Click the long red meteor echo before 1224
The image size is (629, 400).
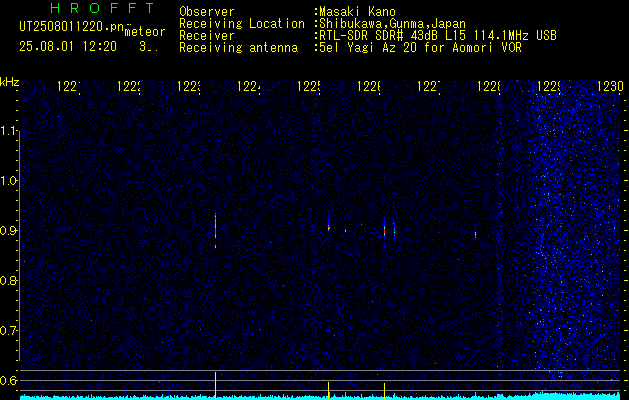pyautogui.click(x=215, y=231)
